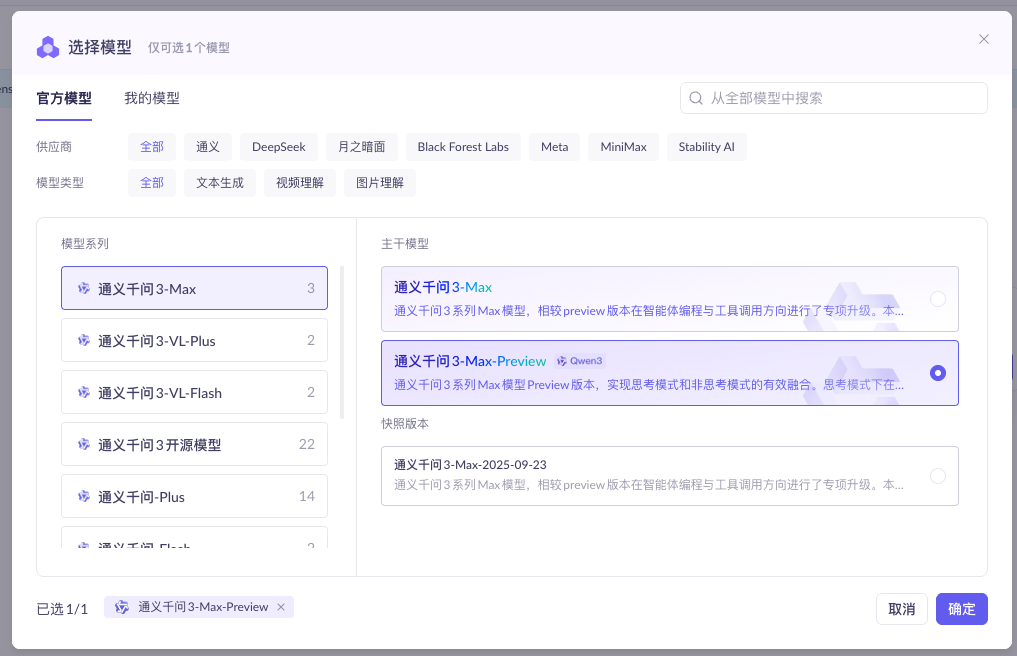Click the icon beside 通义千问3-VL-Flash series
The image size is (1017, 656).
point(84,393)
